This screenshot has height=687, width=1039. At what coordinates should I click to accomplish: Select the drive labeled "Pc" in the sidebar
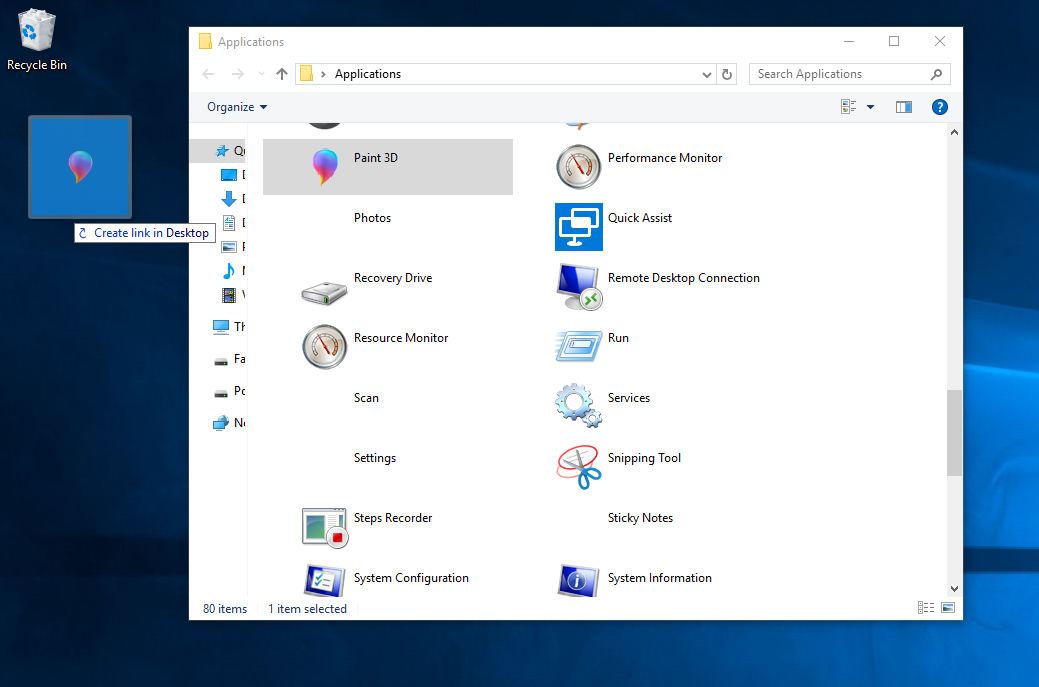tap(229, 391)
